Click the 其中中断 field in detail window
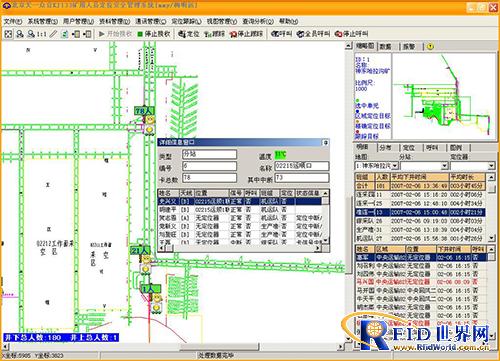 pos(302,177)
